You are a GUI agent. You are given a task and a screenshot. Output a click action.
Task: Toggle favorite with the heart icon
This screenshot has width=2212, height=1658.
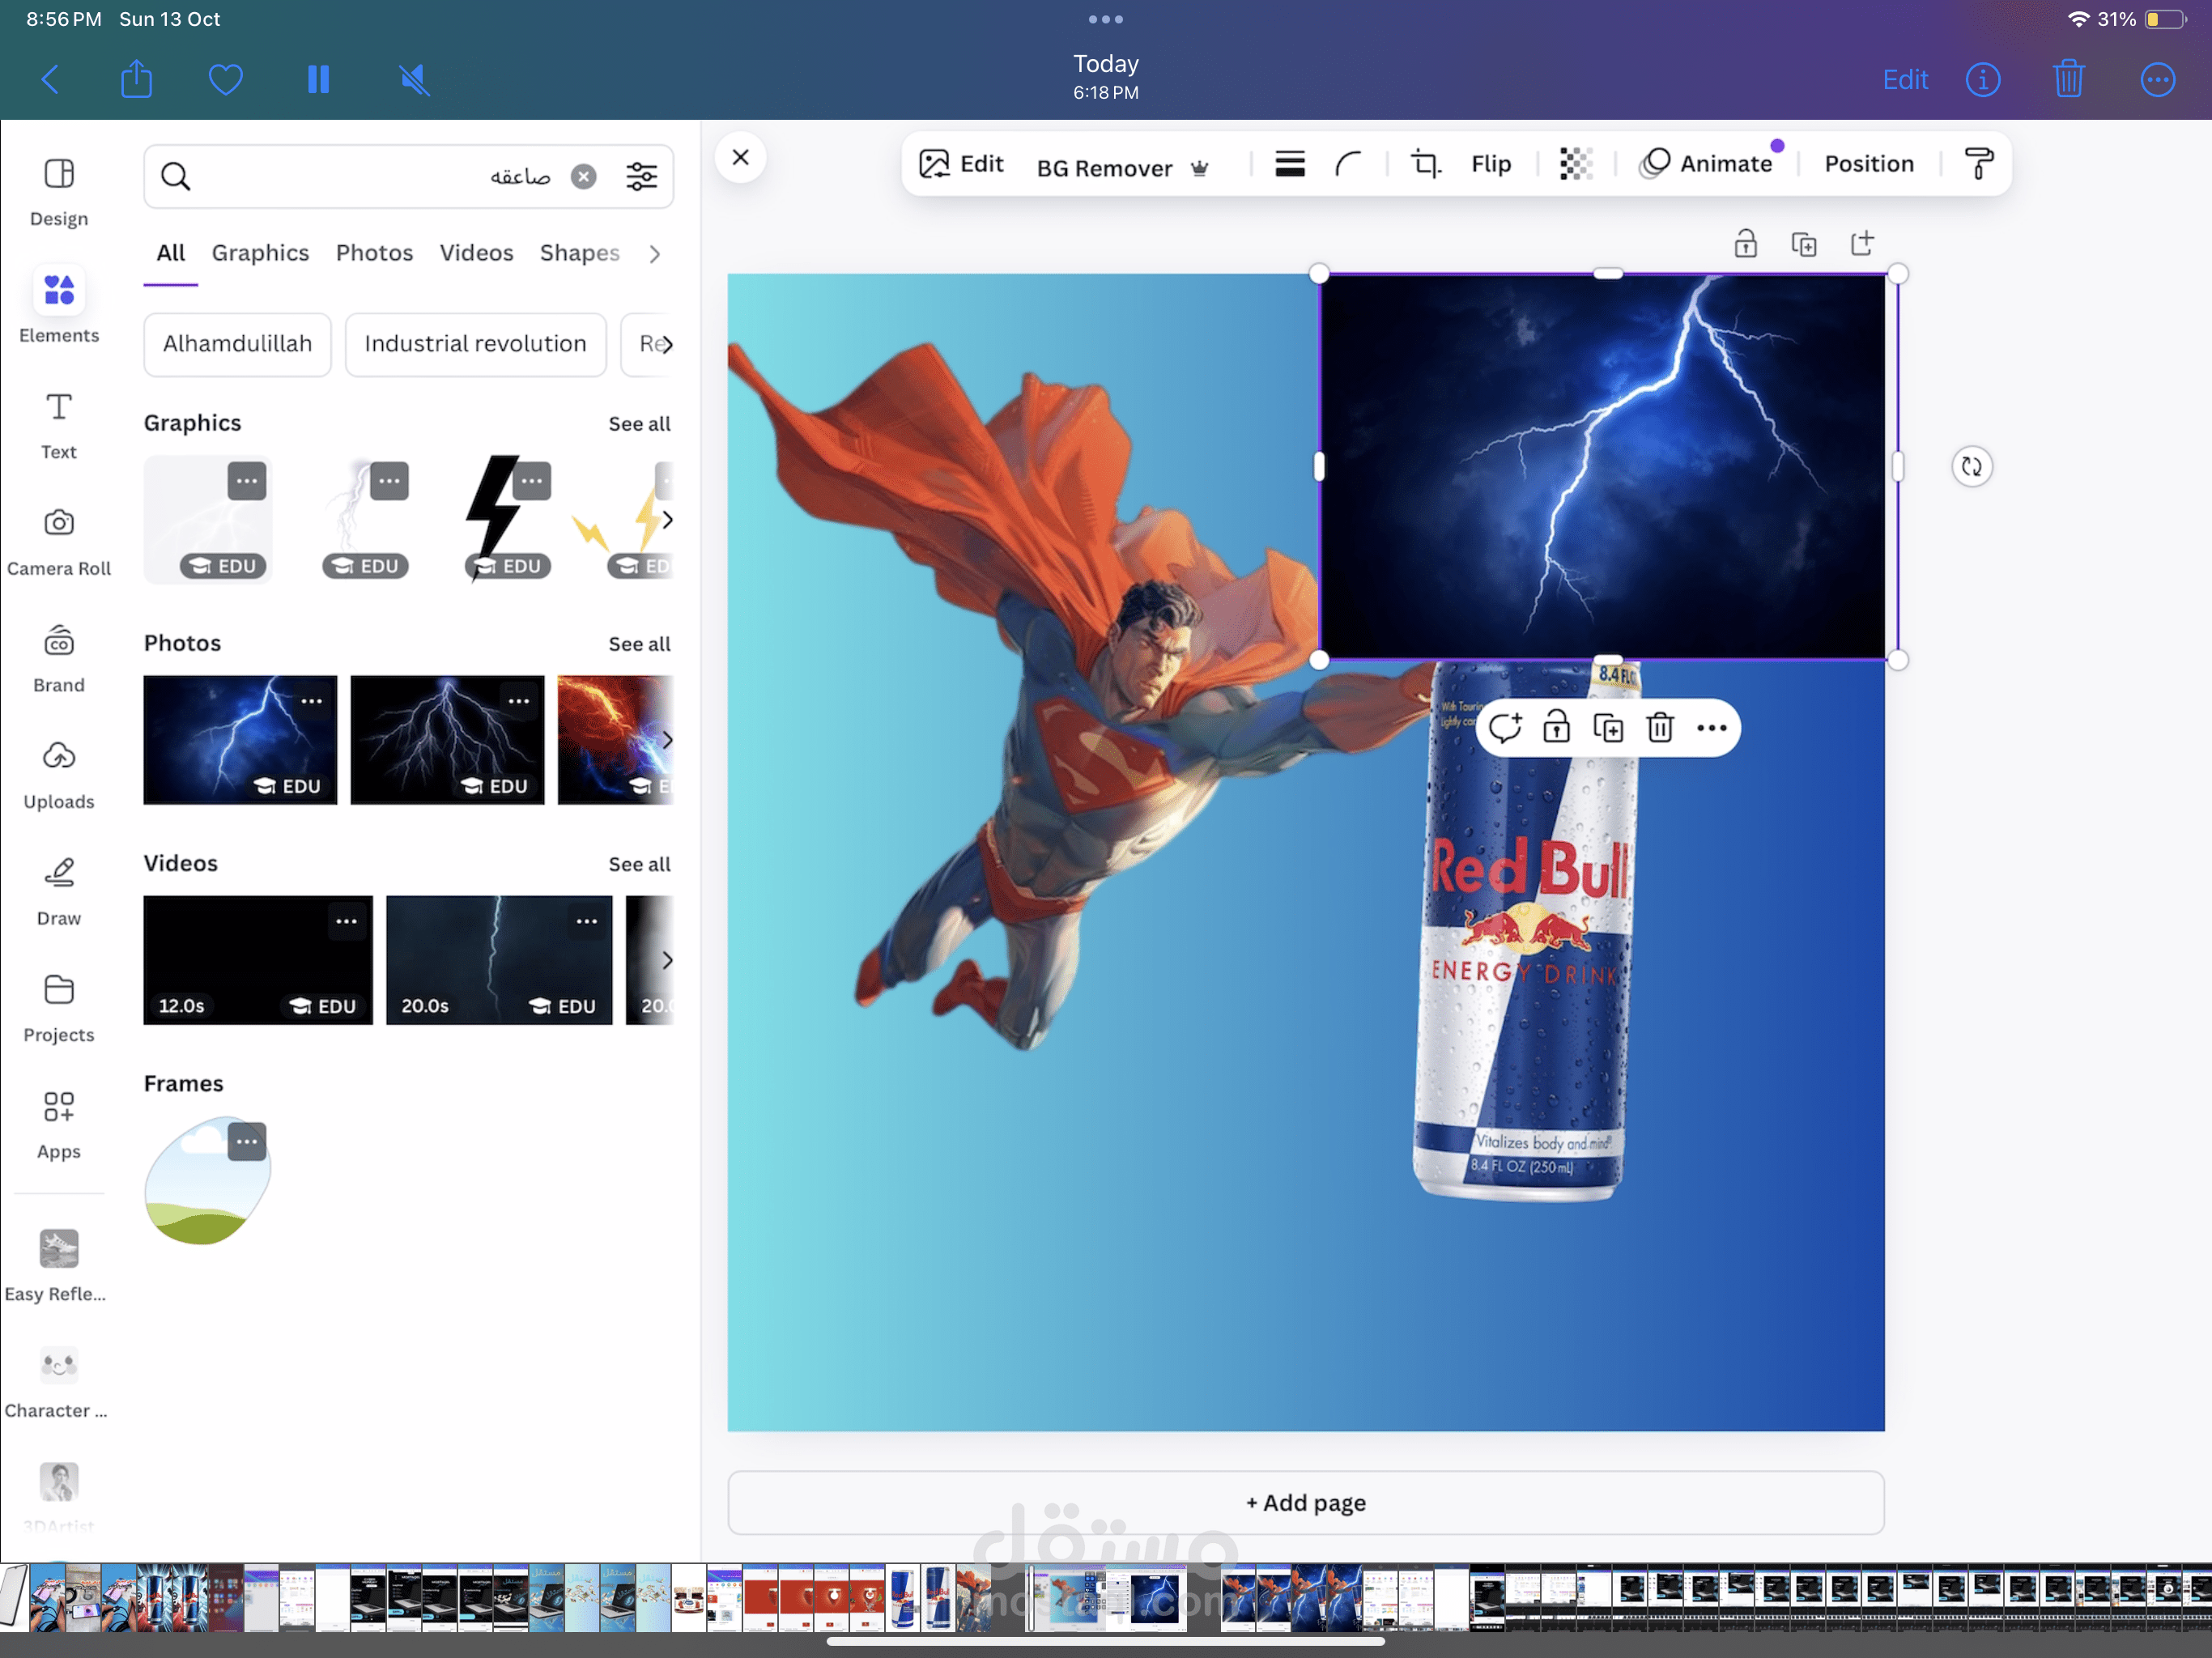click(x=226, y=80)
